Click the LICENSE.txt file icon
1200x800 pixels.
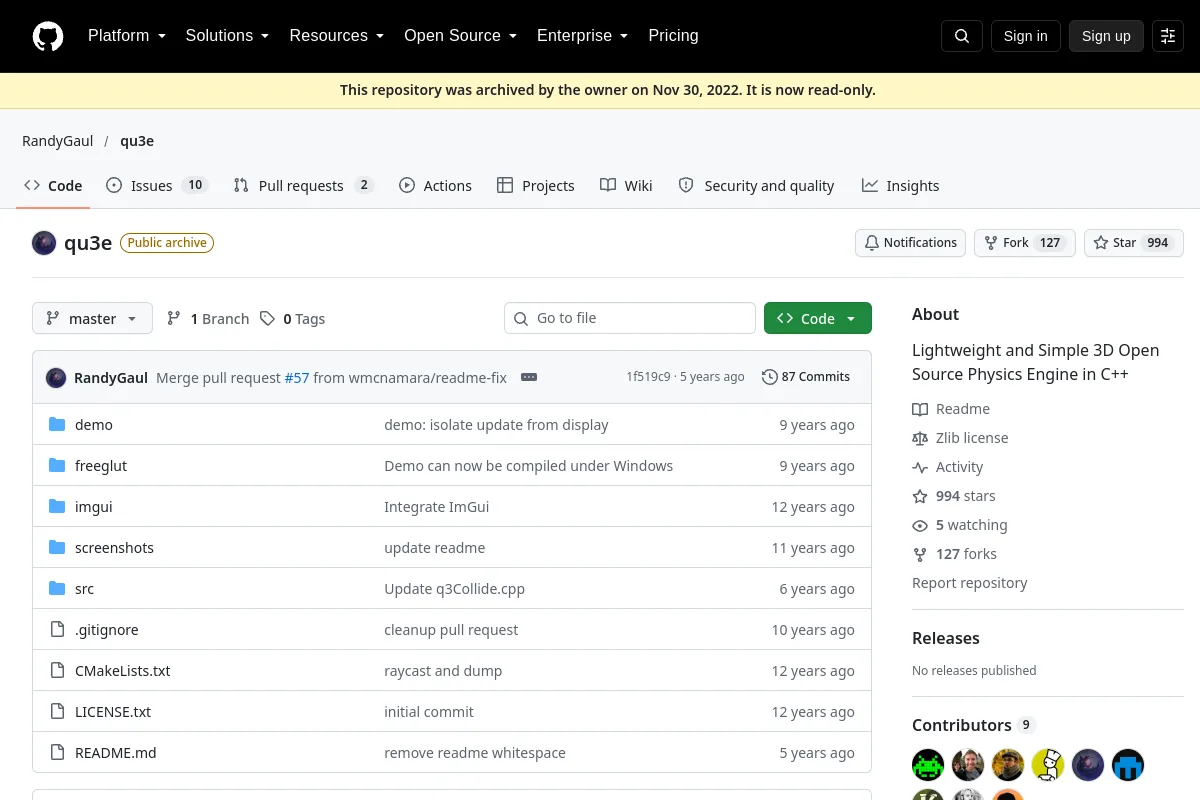click(x=57, y=712)
